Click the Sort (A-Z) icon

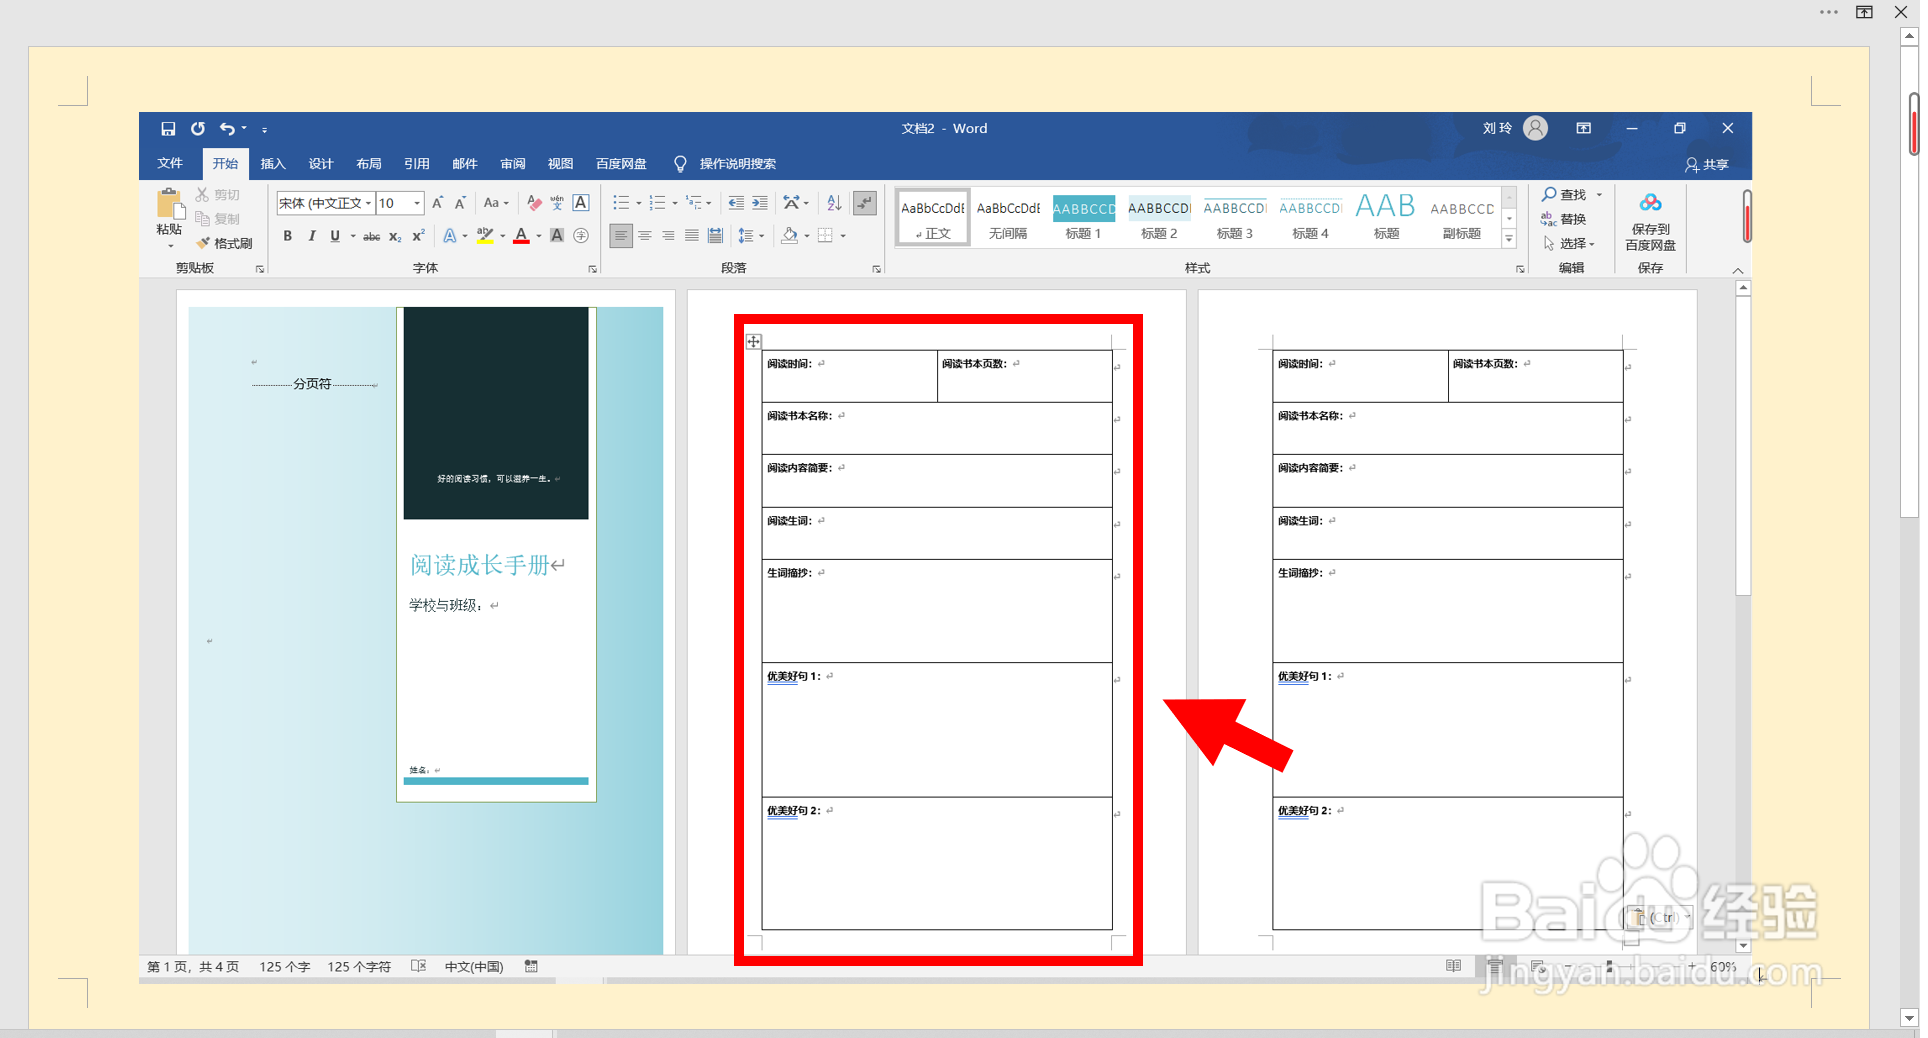point(834,203)
